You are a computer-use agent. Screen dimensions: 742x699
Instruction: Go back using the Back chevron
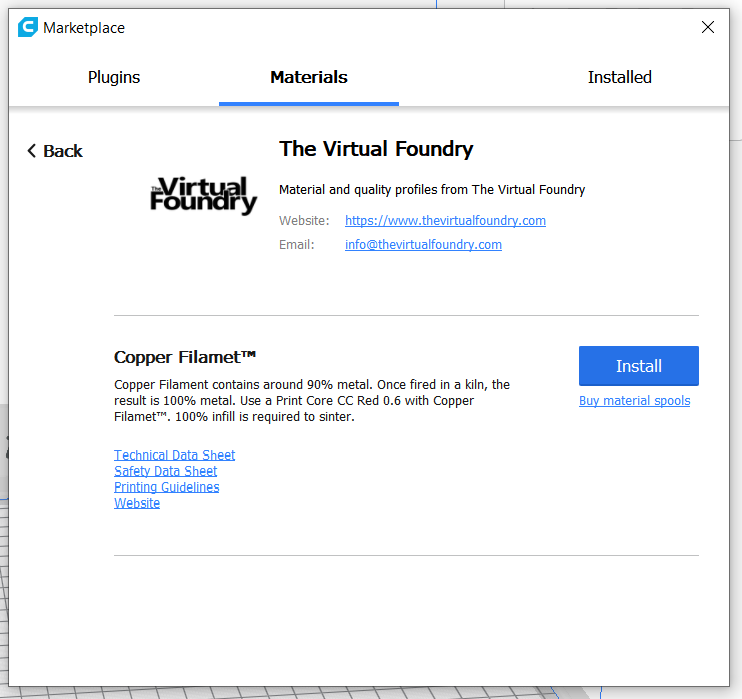[54, 151]
